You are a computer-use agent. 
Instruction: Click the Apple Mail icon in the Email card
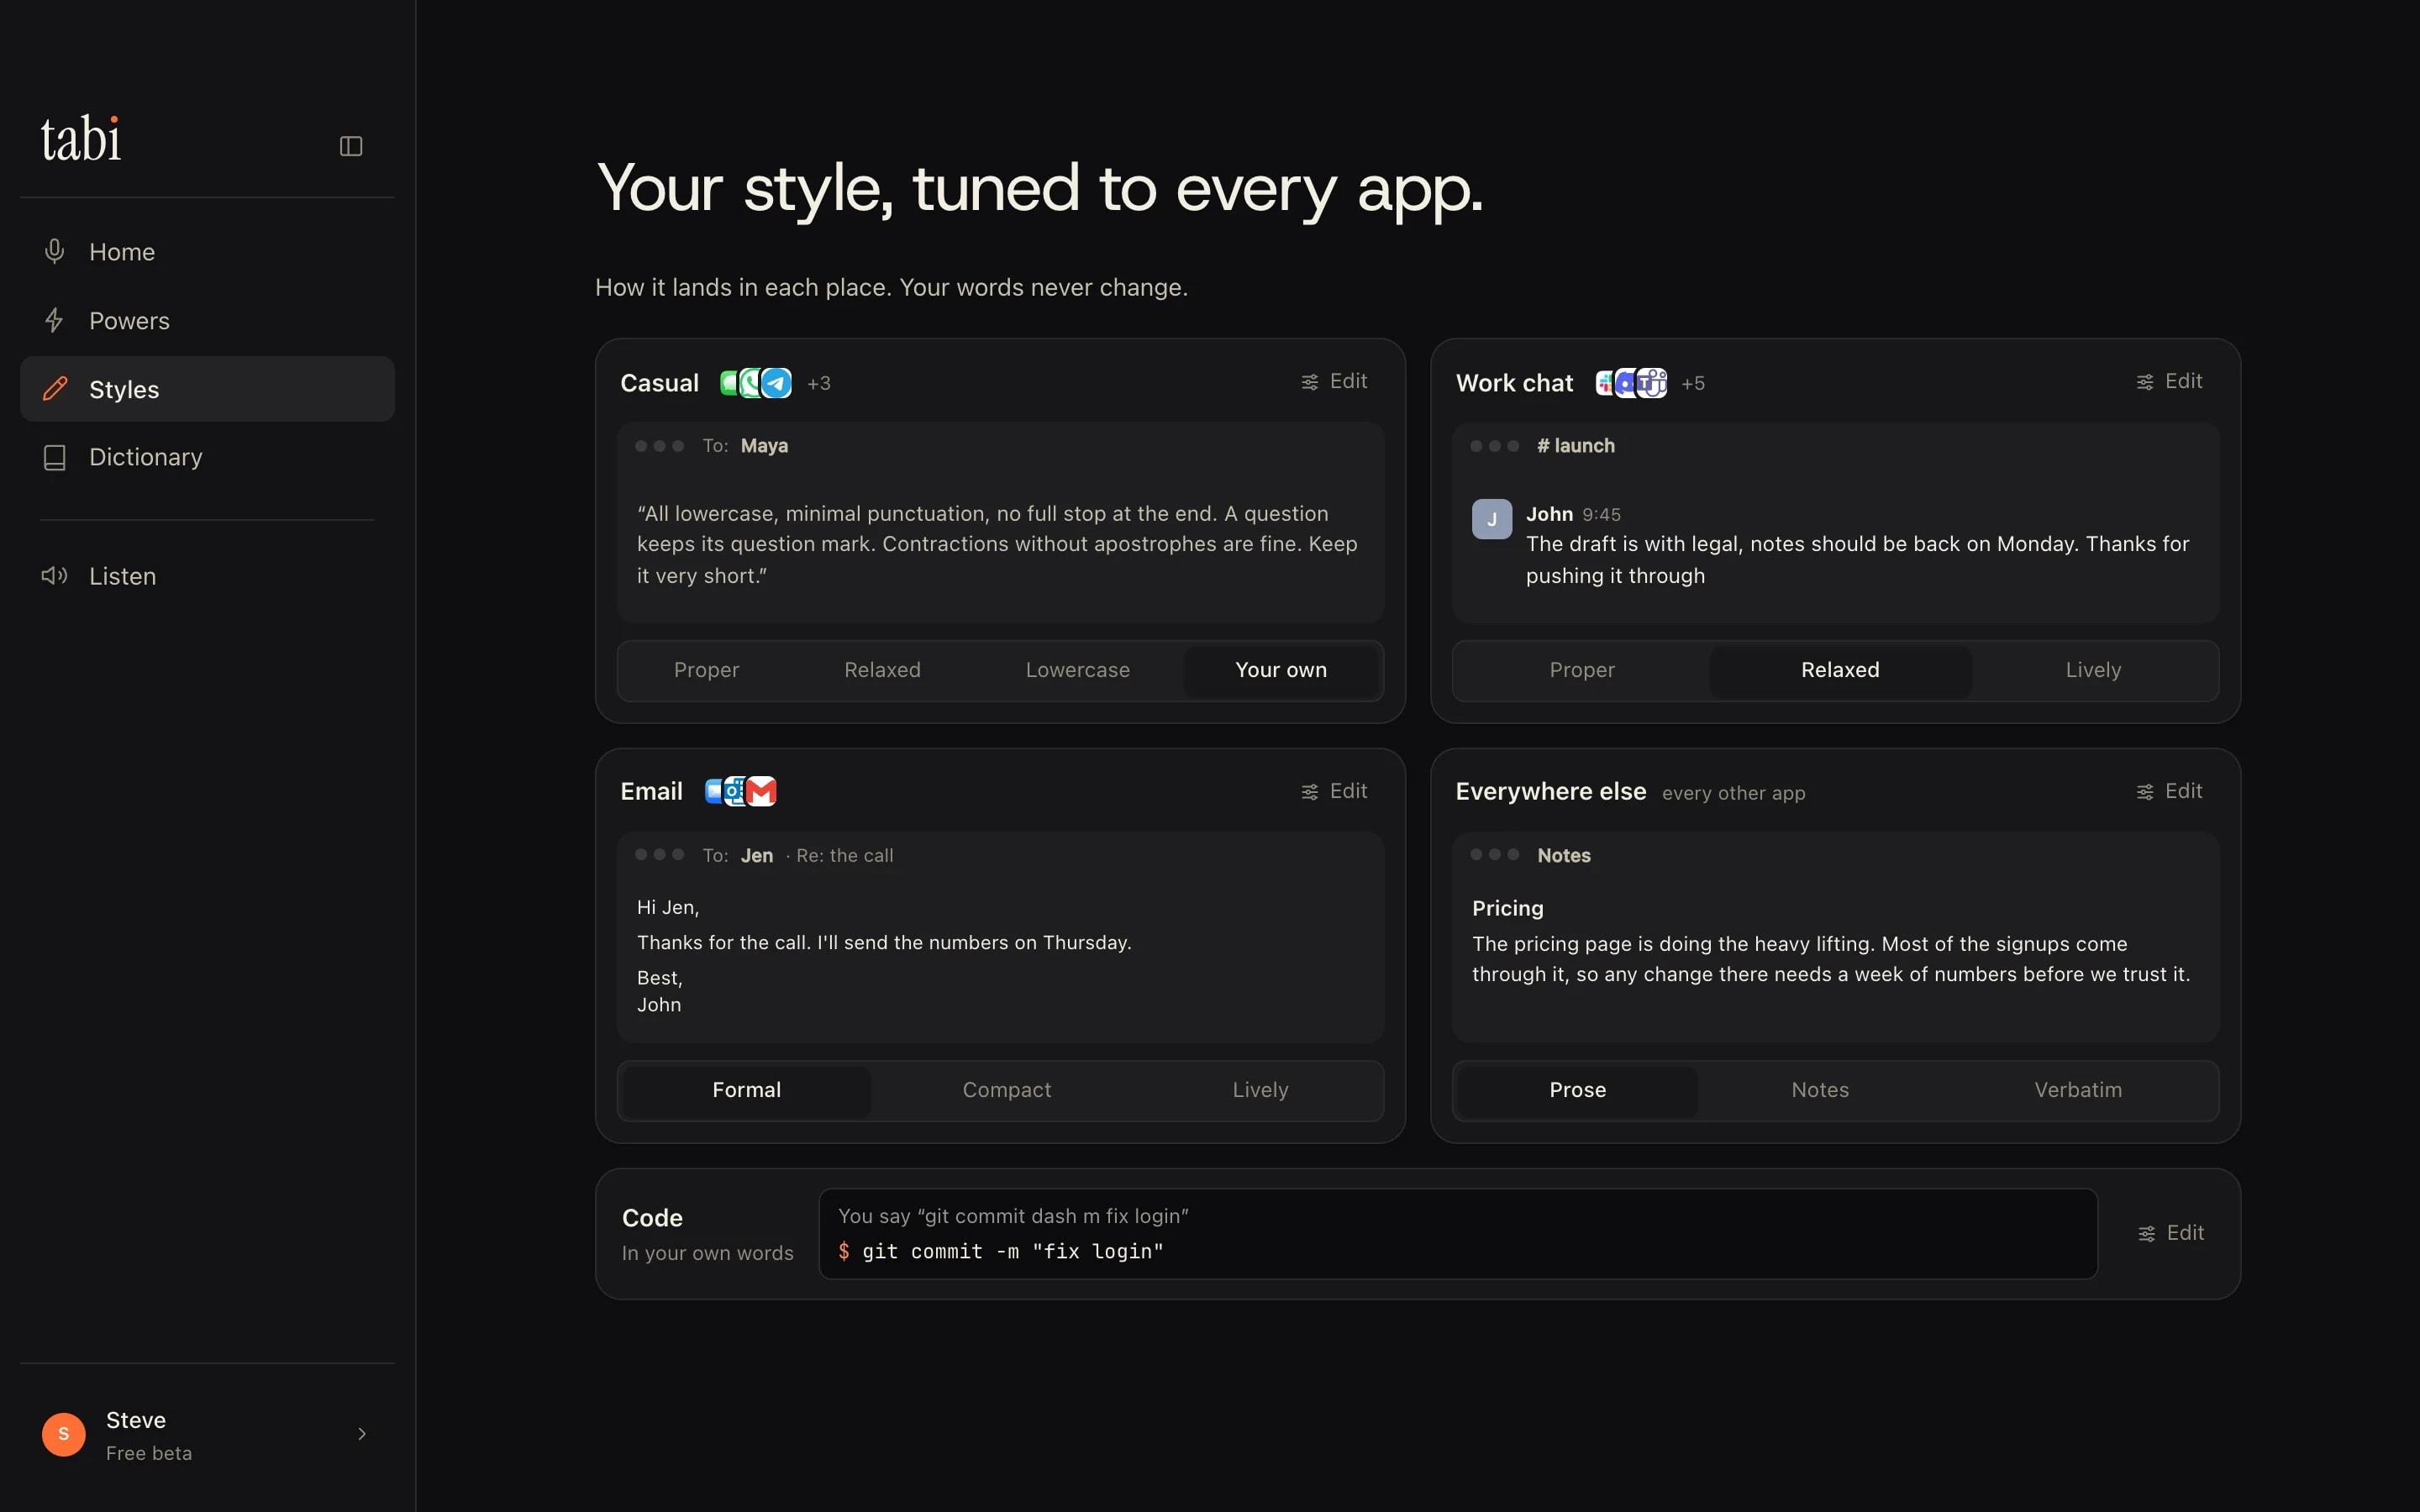click(714, 791)
